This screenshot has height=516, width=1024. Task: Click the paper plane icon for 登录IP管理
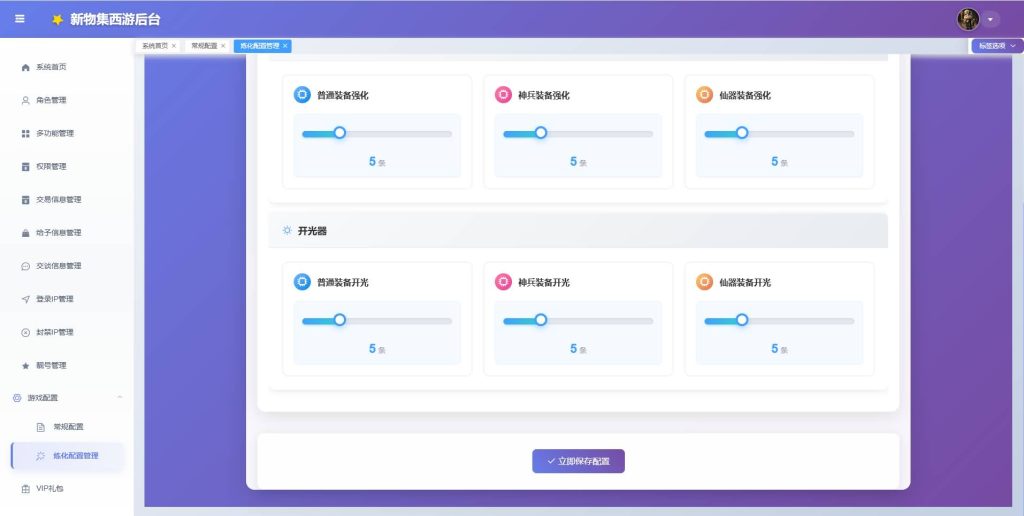(25, 299)
